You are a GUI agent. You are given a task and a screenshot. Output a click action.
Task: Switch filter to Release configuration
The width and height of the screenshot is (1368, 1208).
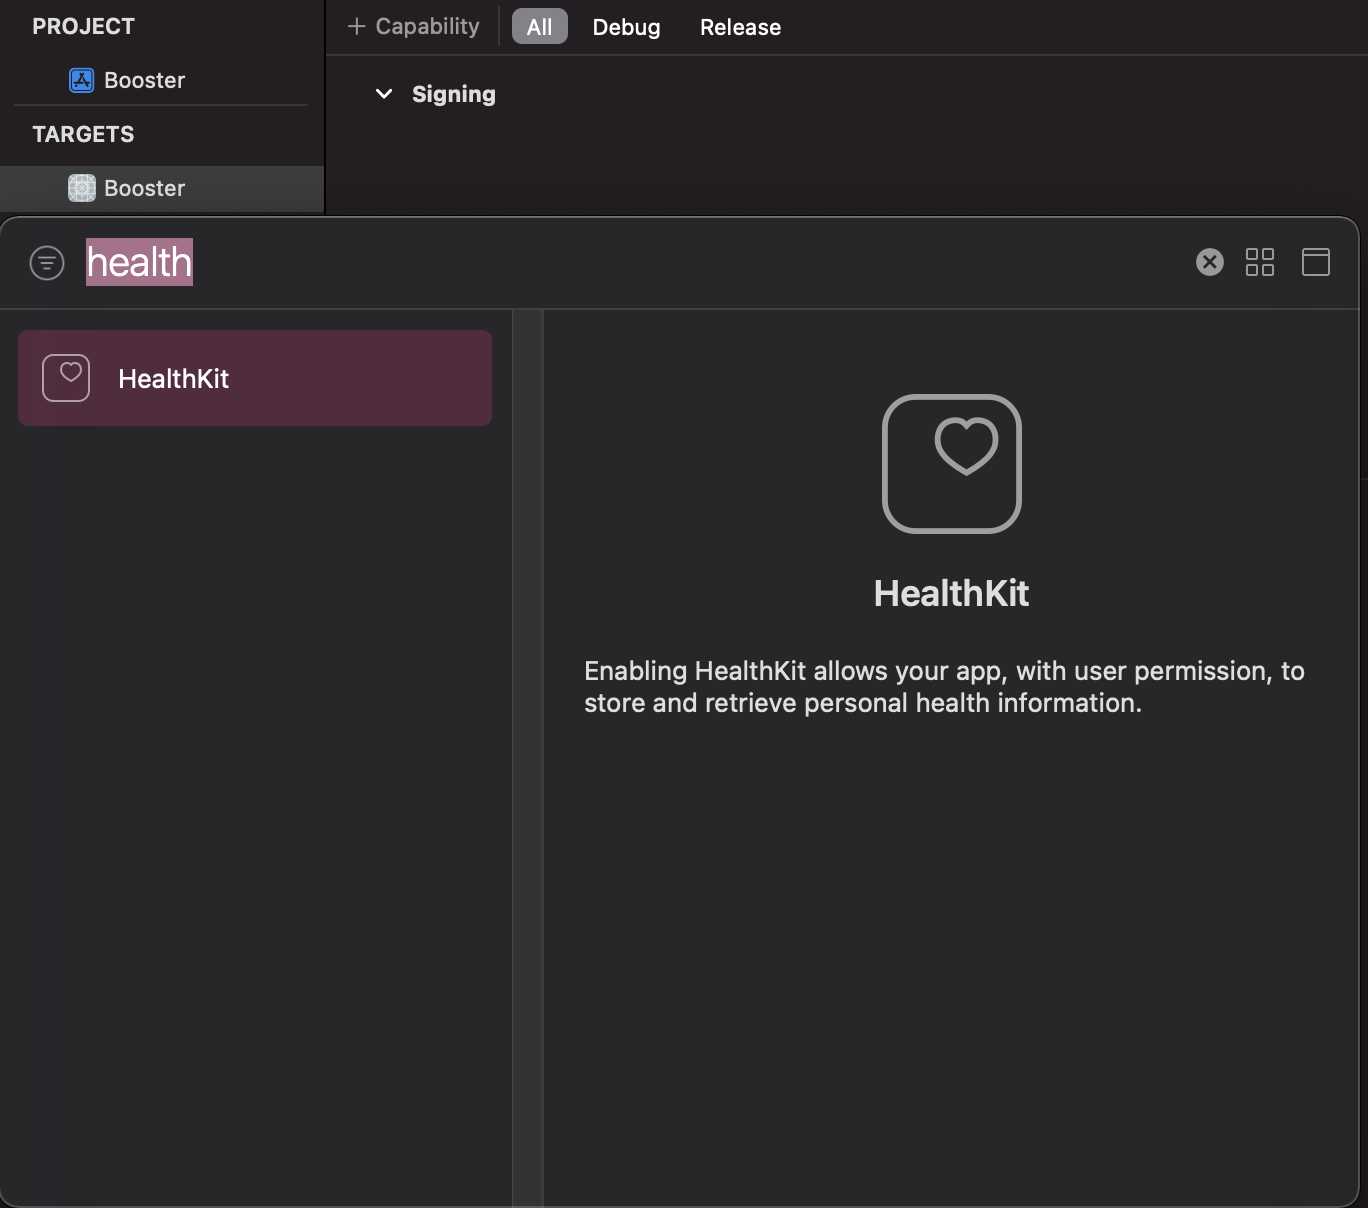tap(739, 26)
